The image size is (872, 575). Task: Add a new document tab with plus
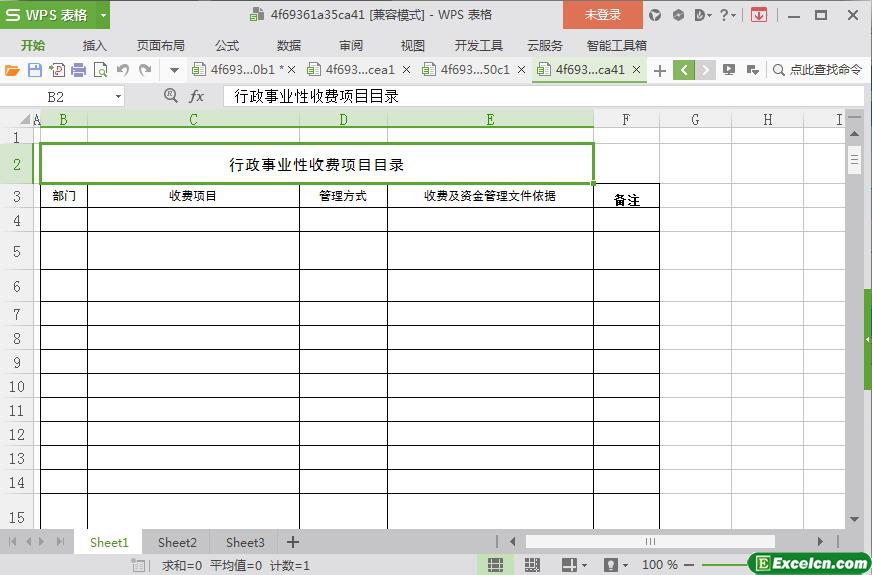tap(660, 71)
